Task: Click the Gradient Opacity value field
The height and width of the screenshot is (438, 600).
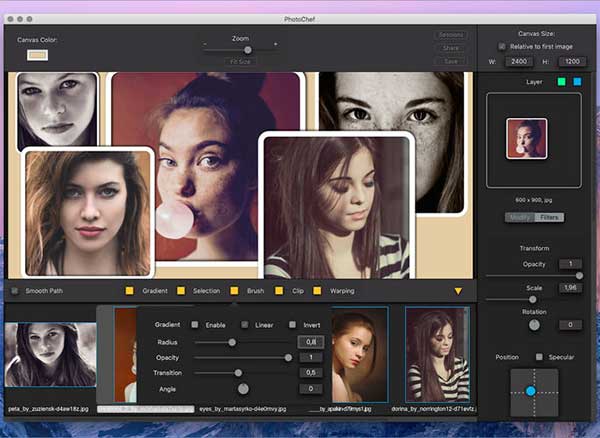Action: click(311, 357)
